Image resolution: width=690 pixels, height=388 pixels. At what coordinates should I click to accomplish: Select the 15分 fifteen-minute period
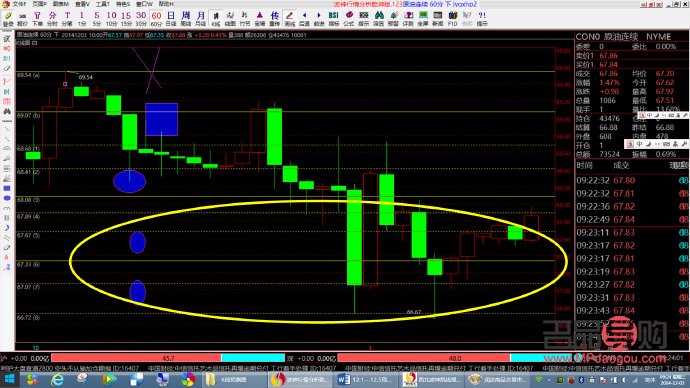pos(126,18)
